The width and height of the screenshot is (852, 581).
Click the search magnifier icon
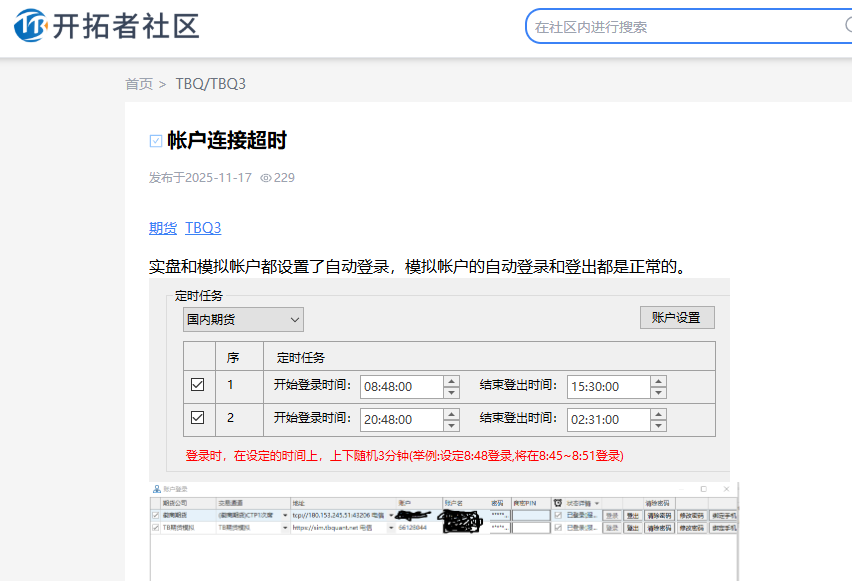tap(847, 26)
